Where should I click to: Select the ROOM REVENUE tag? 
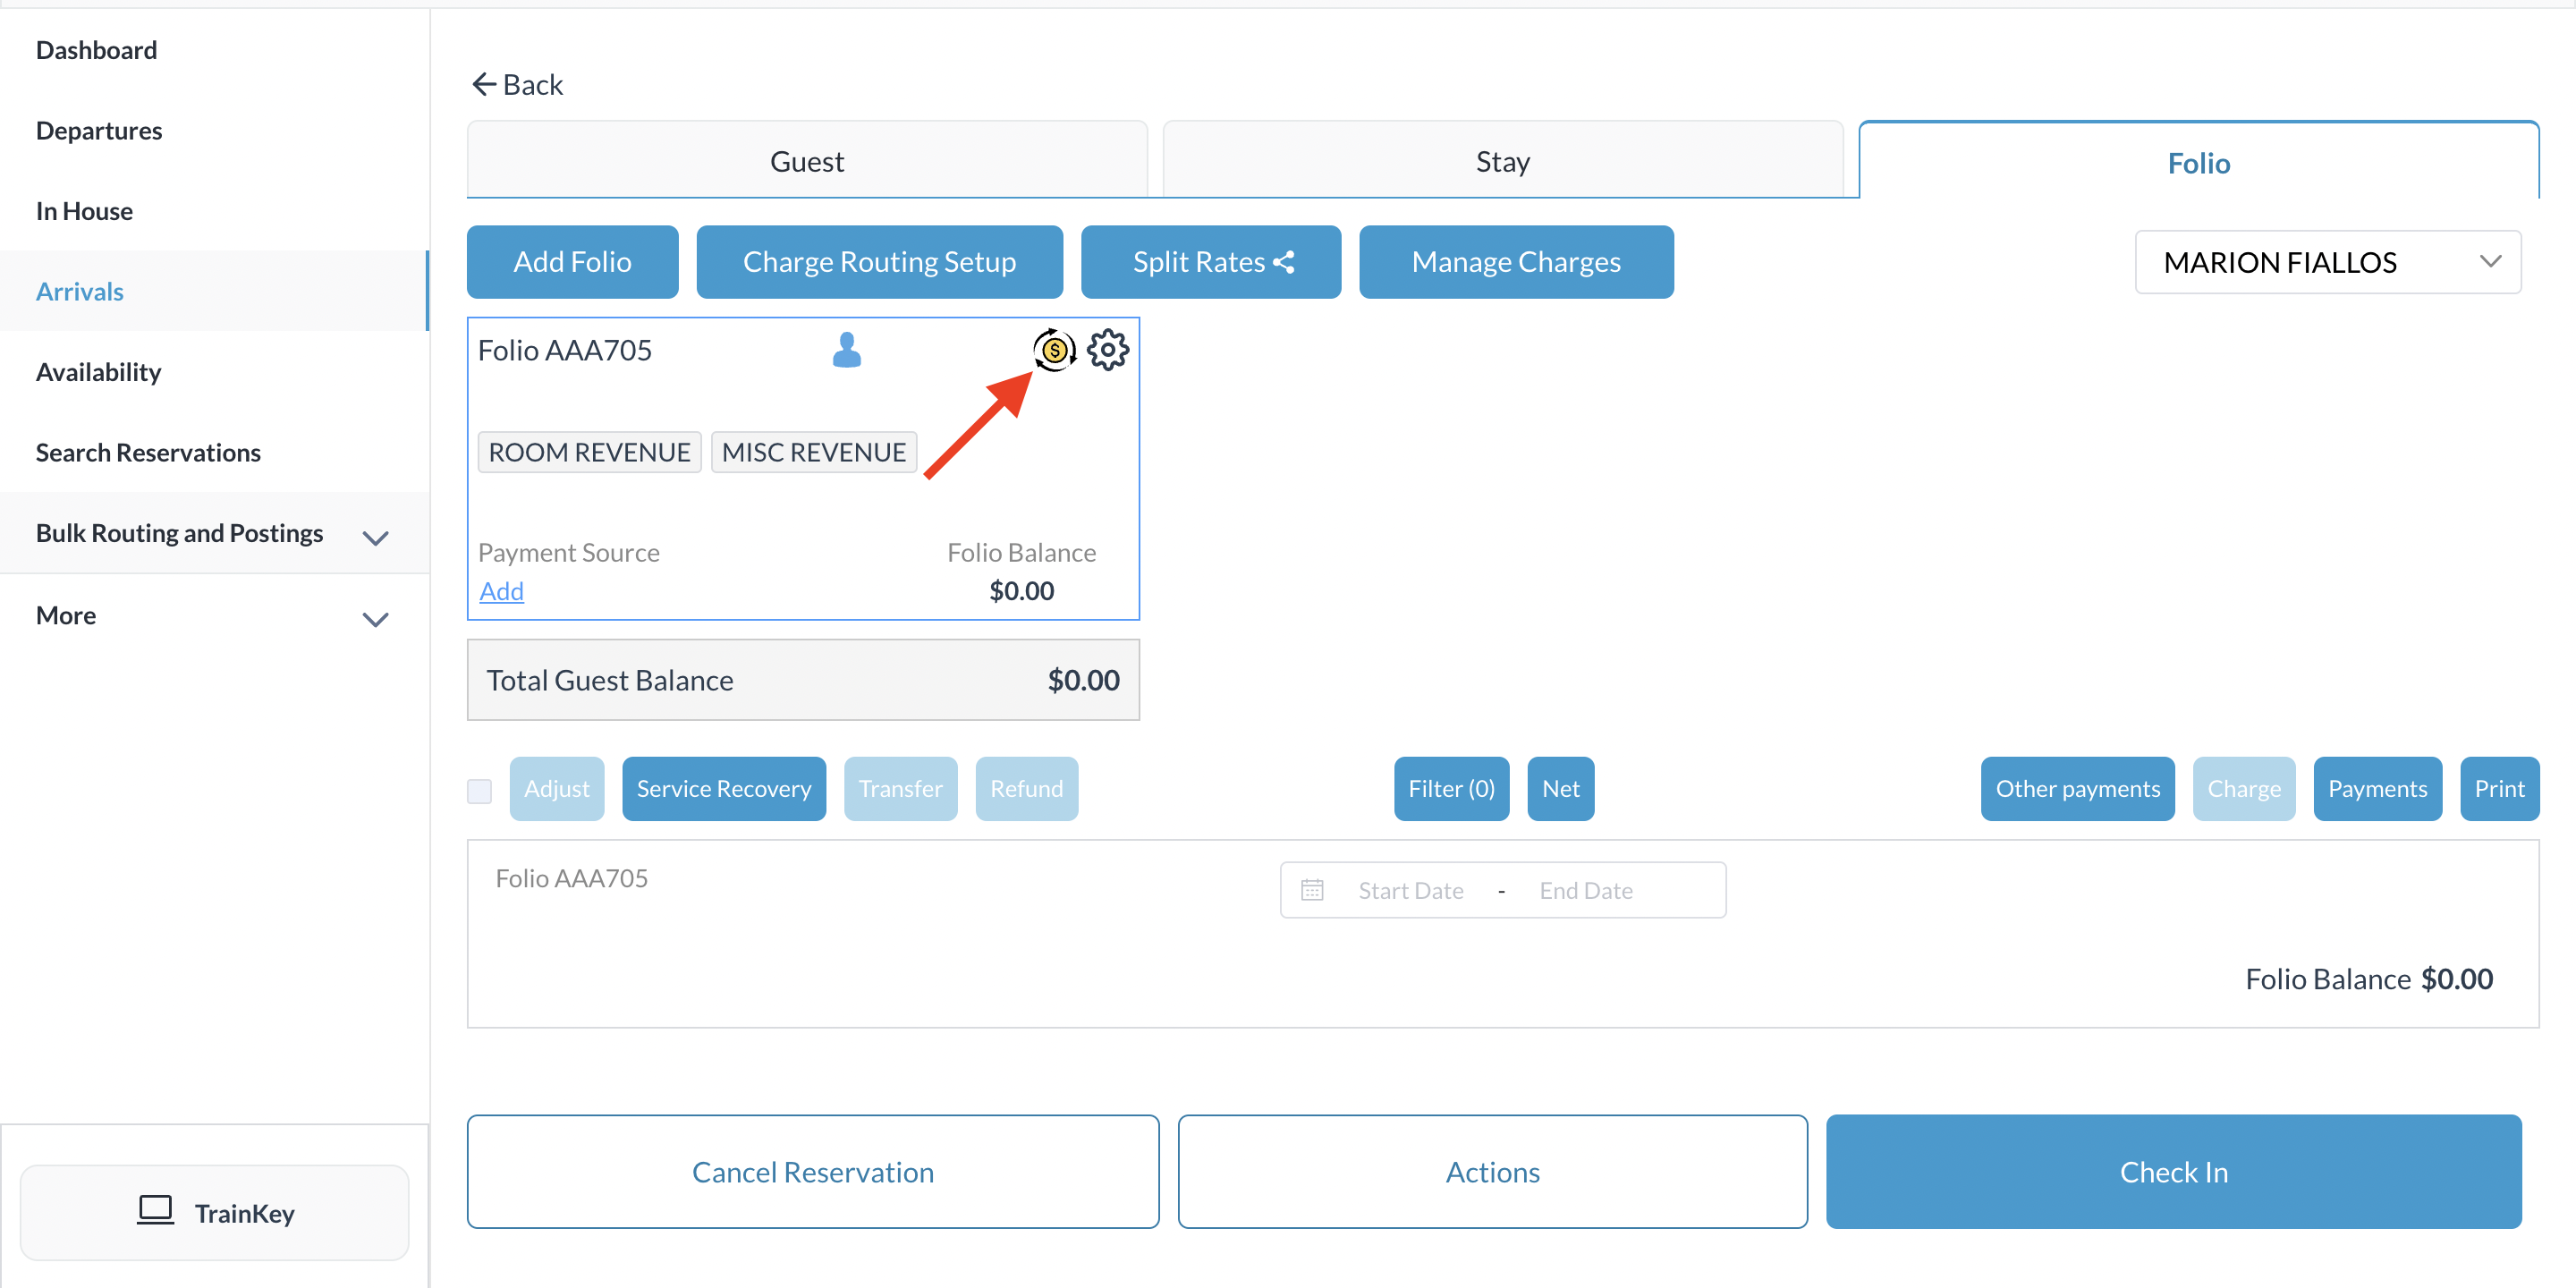coord(589,452)
